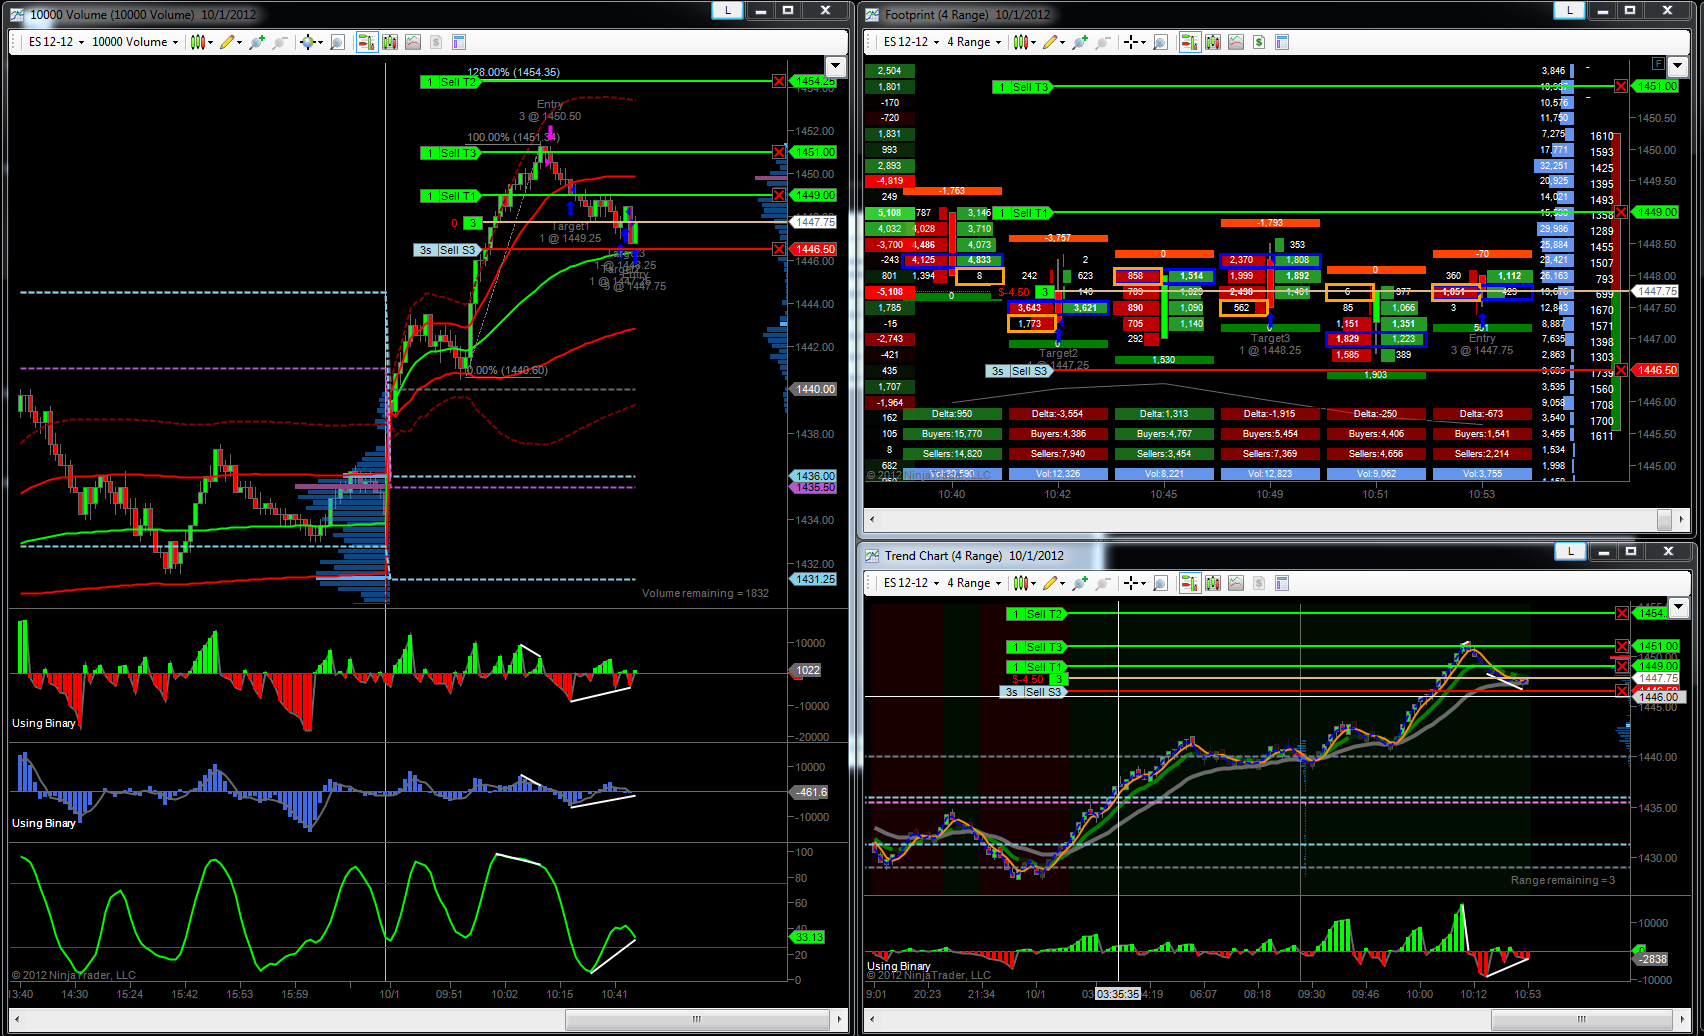Image resolution: width=1704 pixels, height=1036 pixels.
Task: Click horizontal scrollbar thumb in Trend Chart window
Action: (1581, 1020)
